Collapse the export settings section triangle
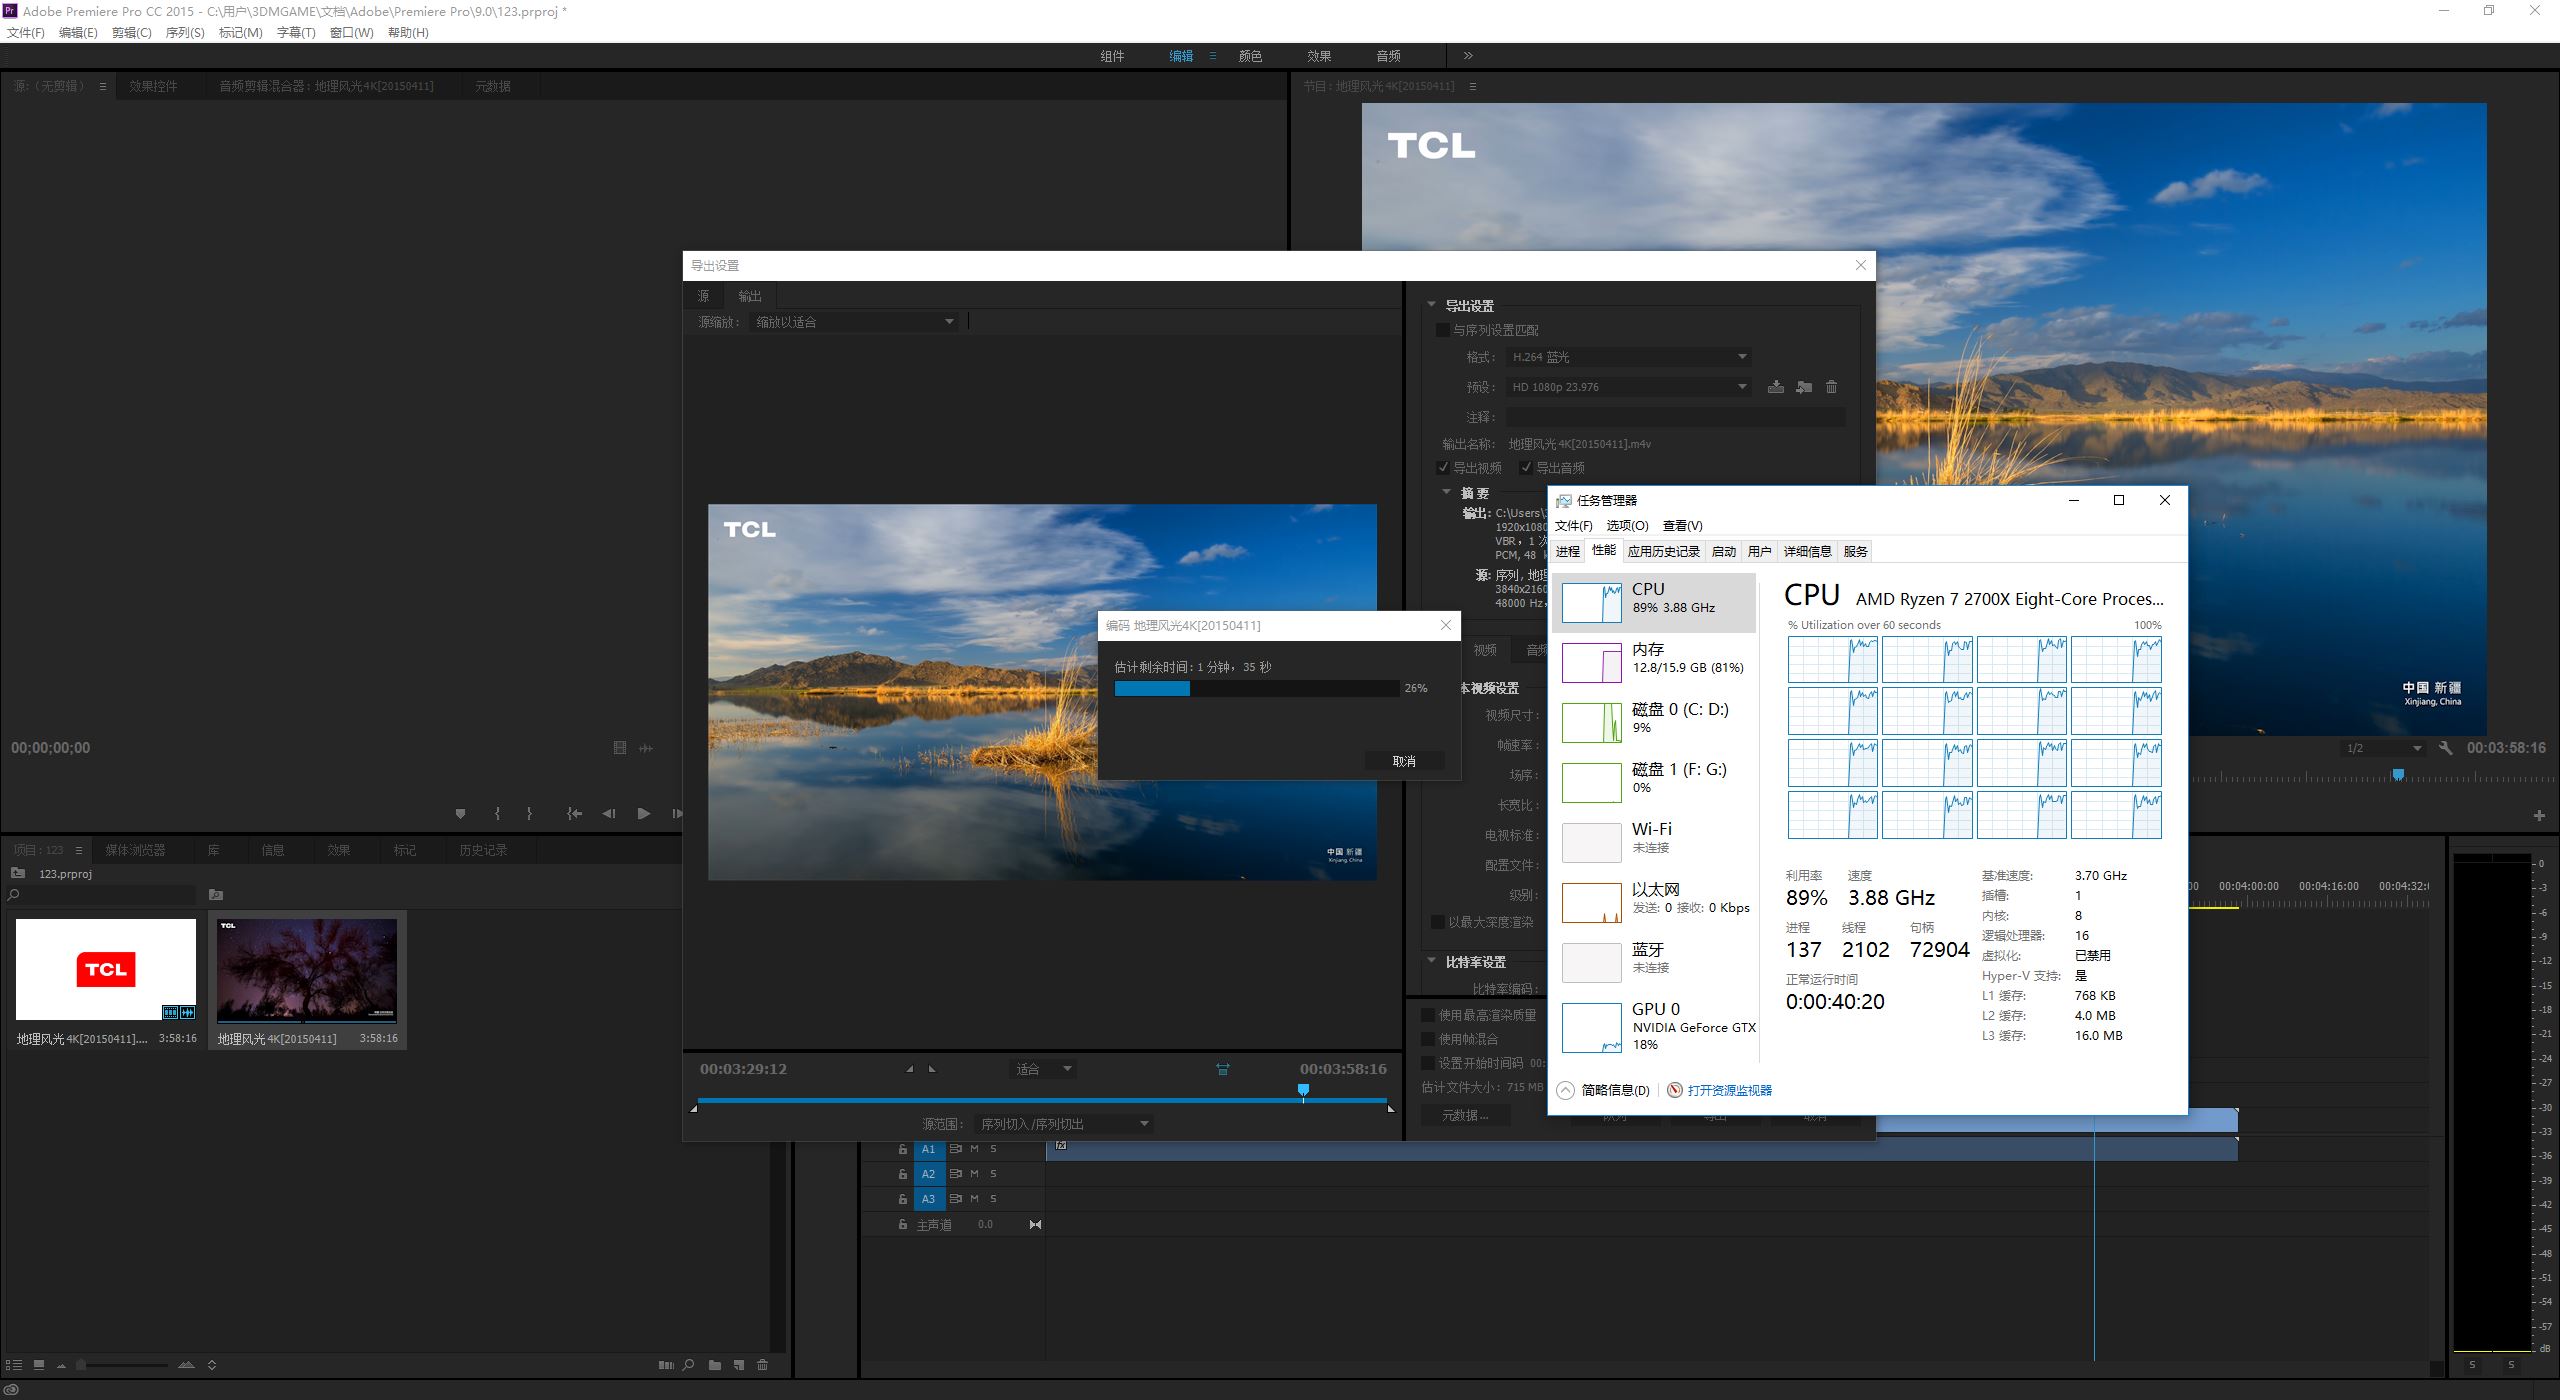This screenshot has height=1400, width=2560. click(1431, 304)
